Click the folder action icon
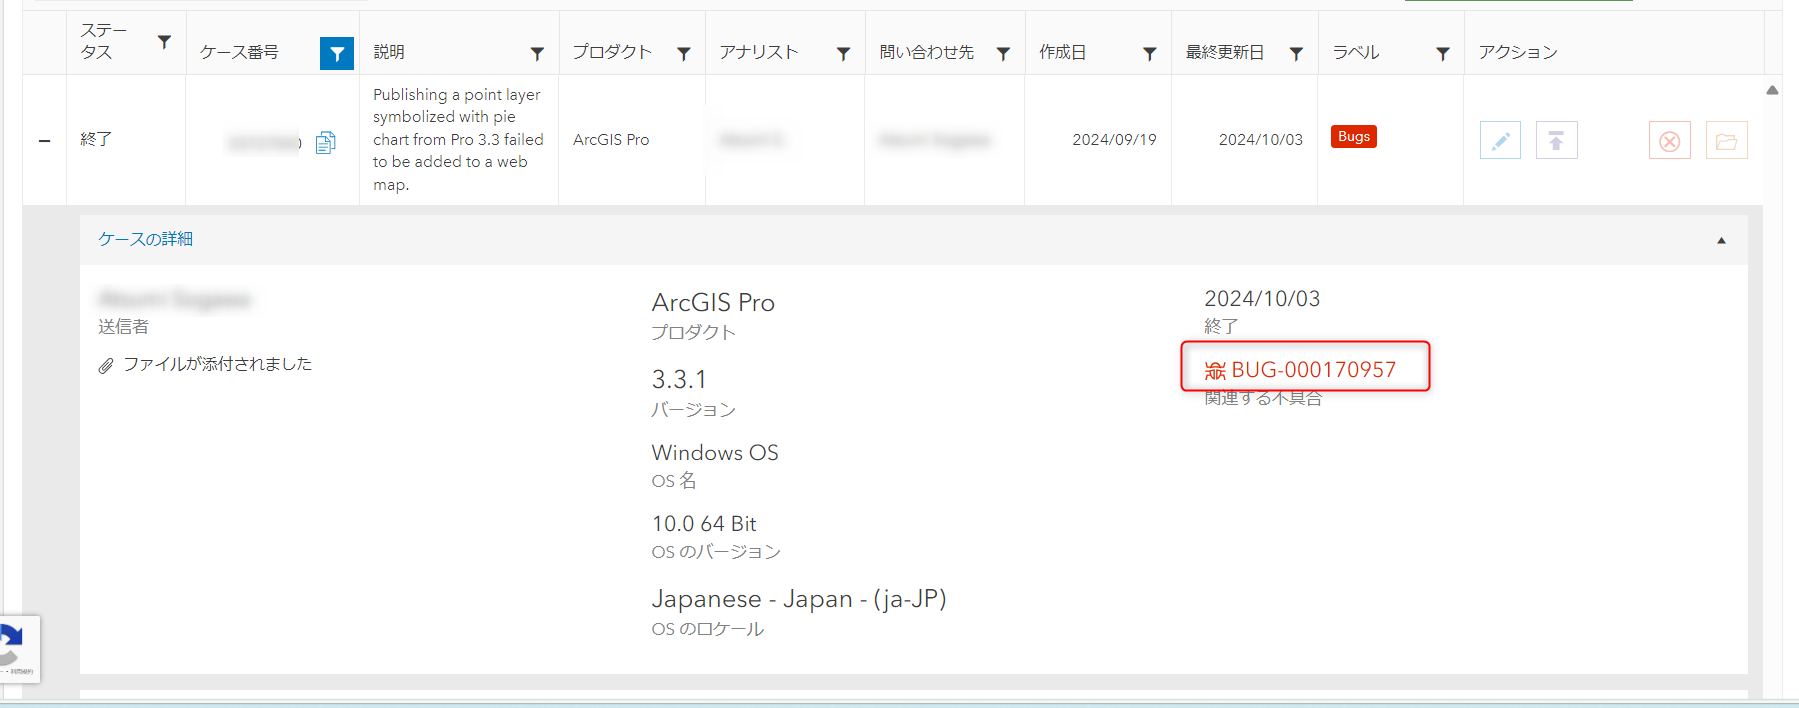 tap(1727, 140)
